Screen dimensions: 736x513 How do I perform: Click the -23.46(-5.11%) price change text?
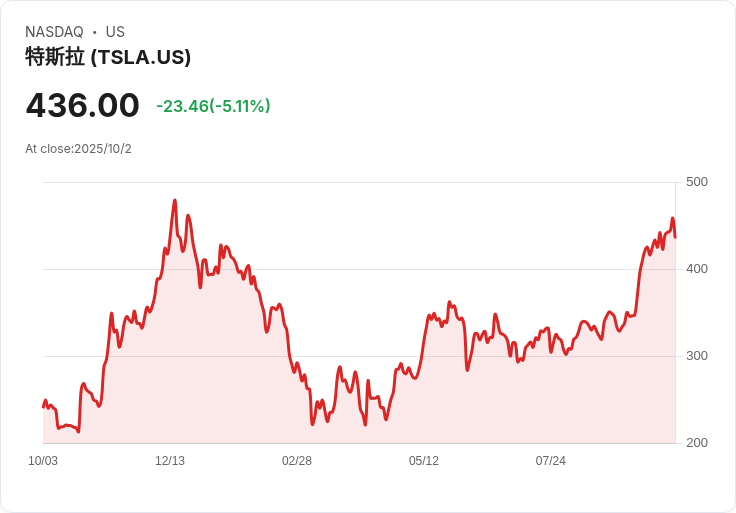click(x=213, y=106)
